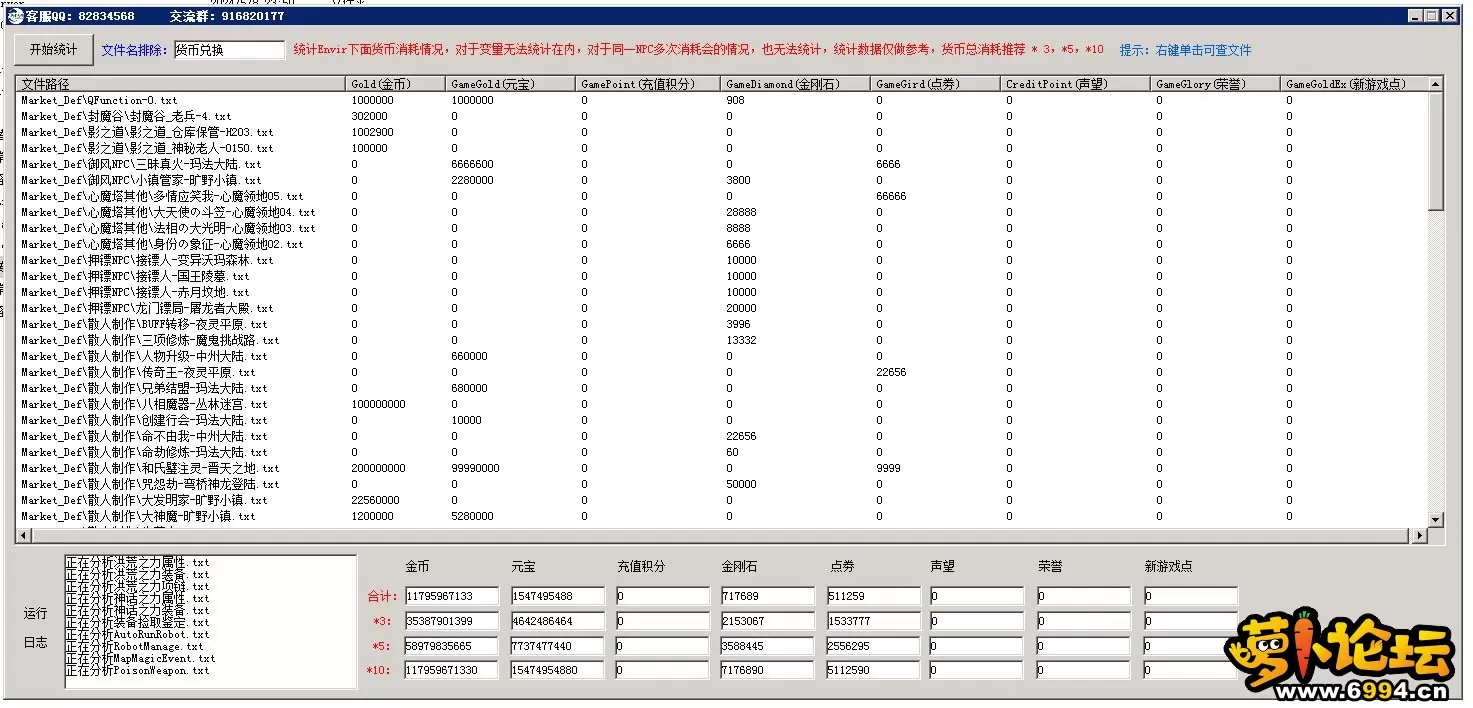Select the 大发明家-旷野小镇.txt row
This screenshot has width=1473, height=708.
coord(144,500)
